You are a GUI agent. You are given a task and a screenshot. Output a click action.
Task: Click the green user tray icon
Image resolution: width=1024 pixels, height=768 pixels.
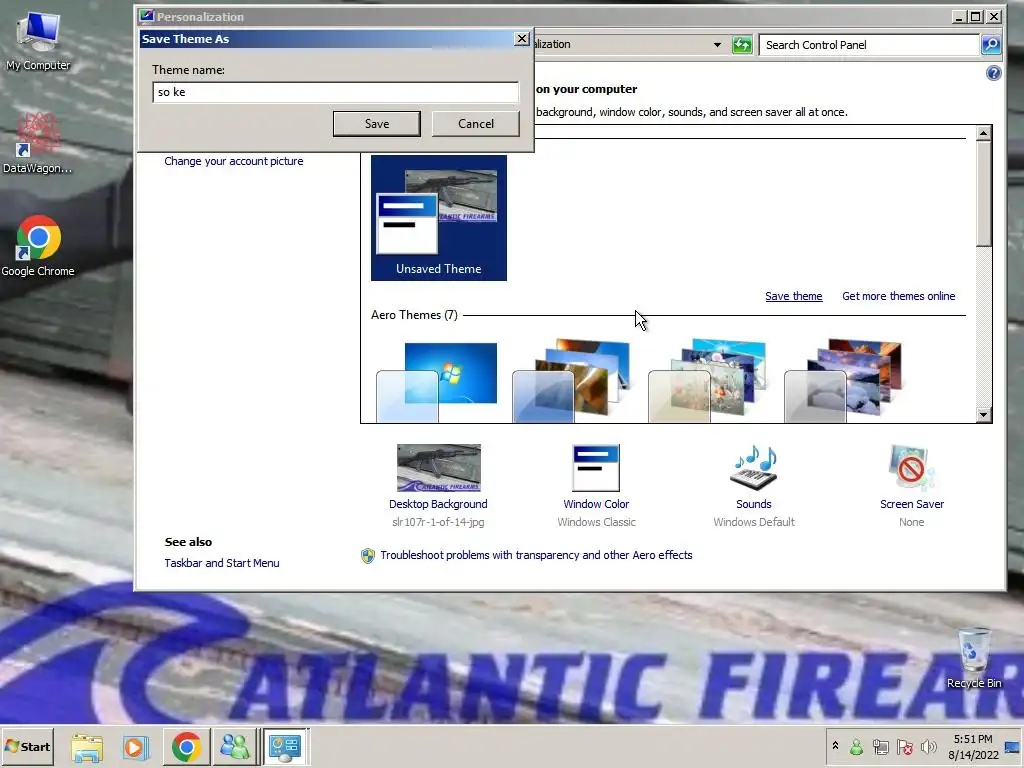pyautogui.click(x=856, y=746)
